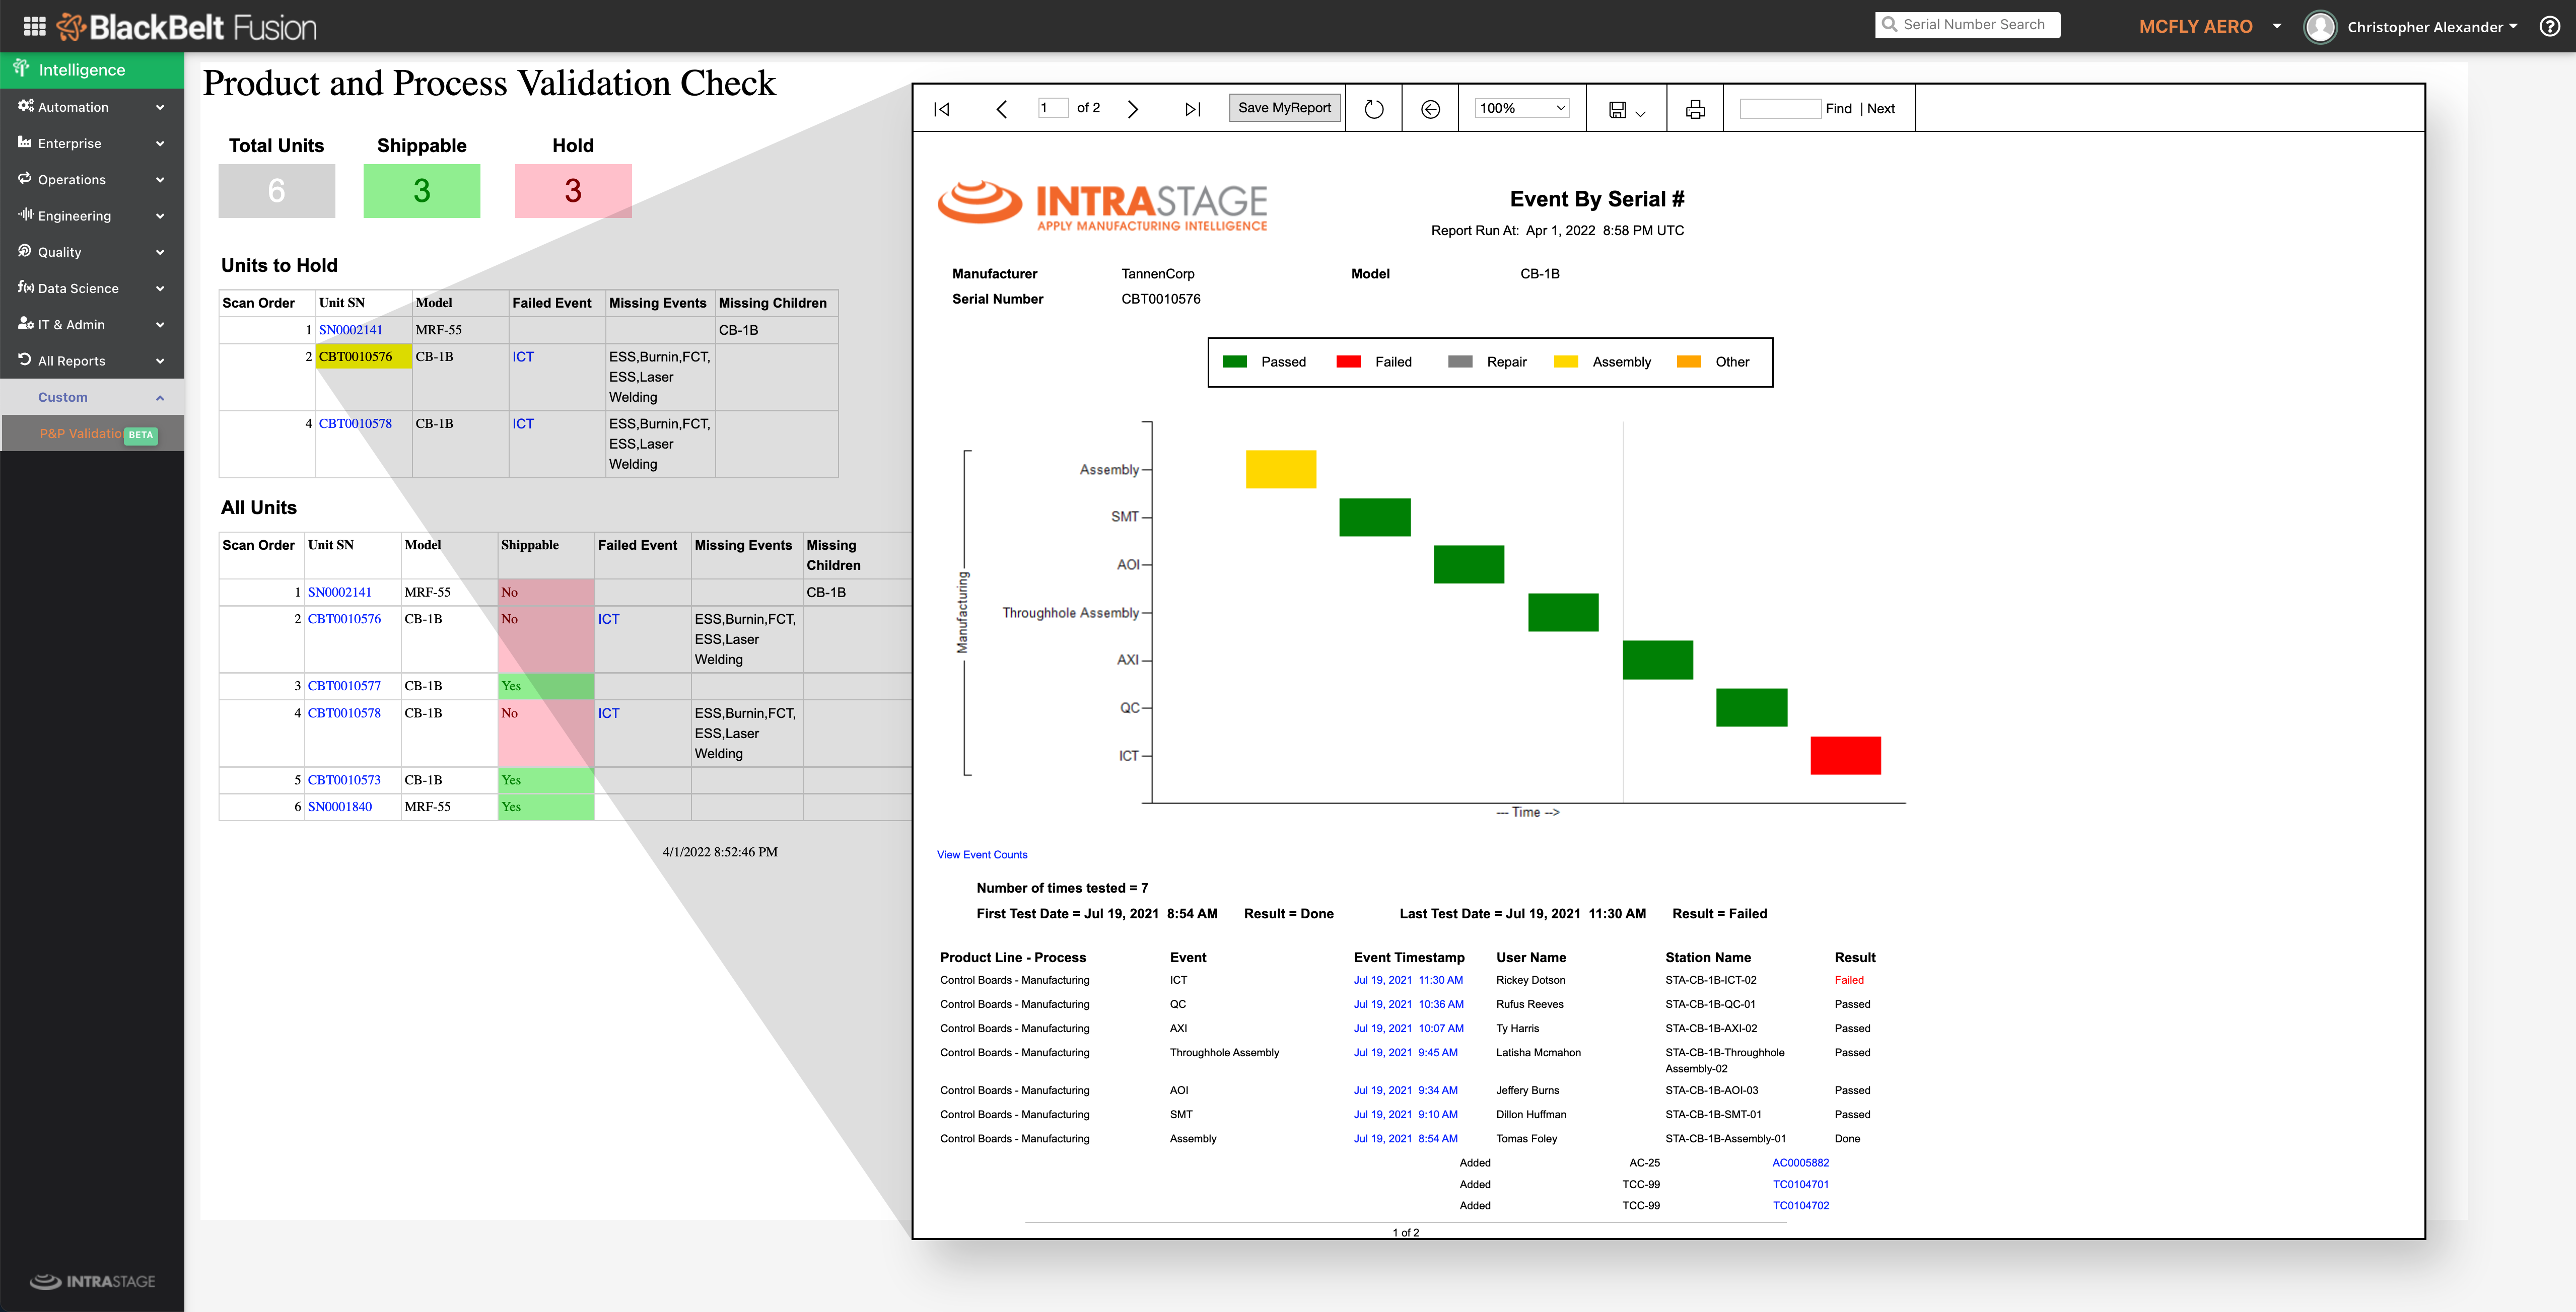Click the Quality icon in sidebar
2576x1312 pixels.
tap(25, 250)
